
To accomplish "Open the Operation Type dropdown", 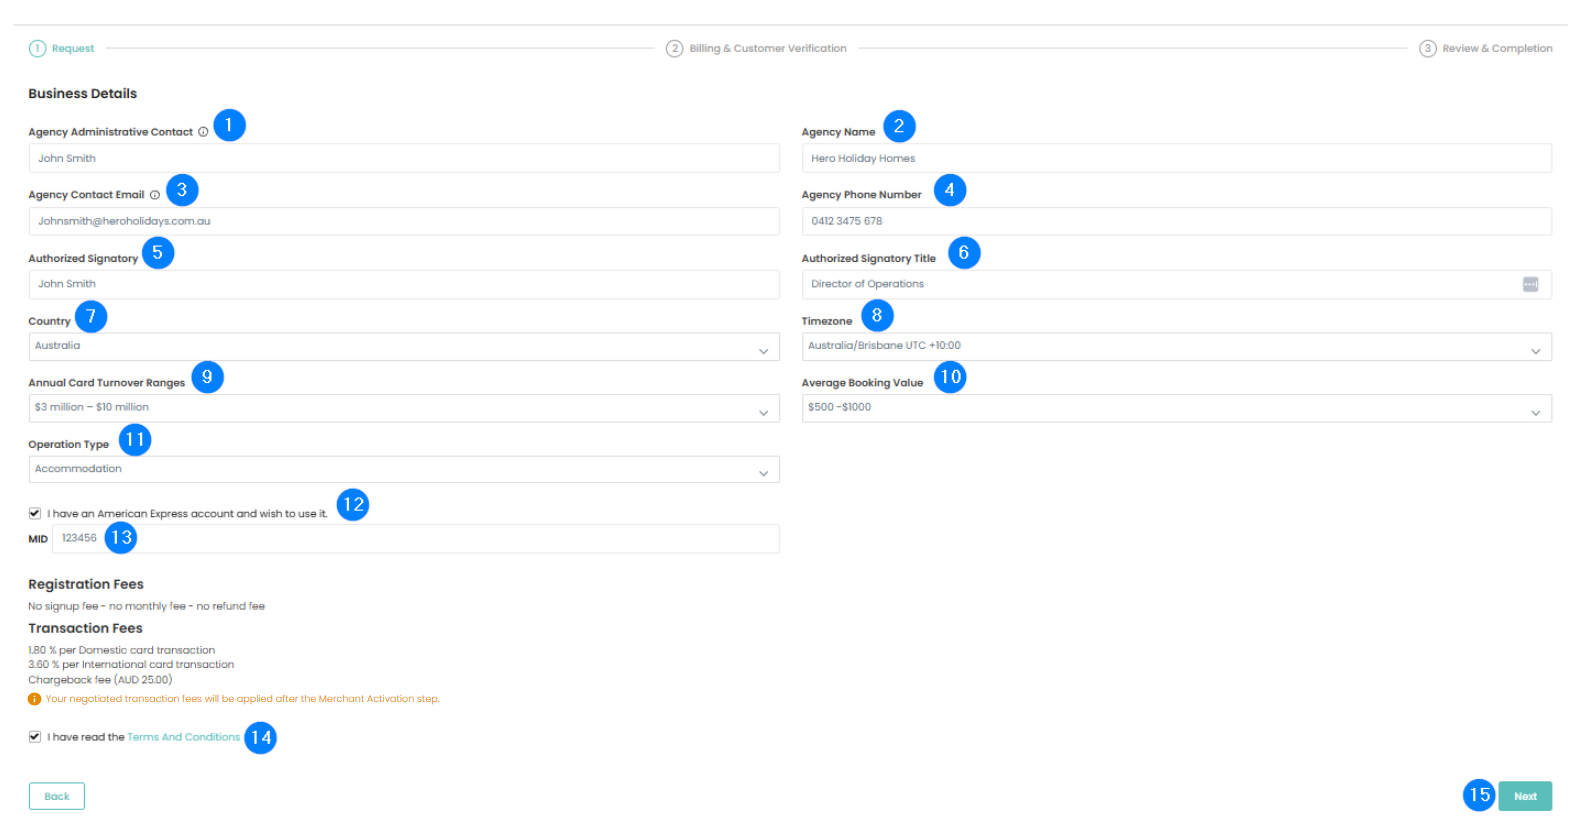I will pyautogui.click(x=403, y=470).
